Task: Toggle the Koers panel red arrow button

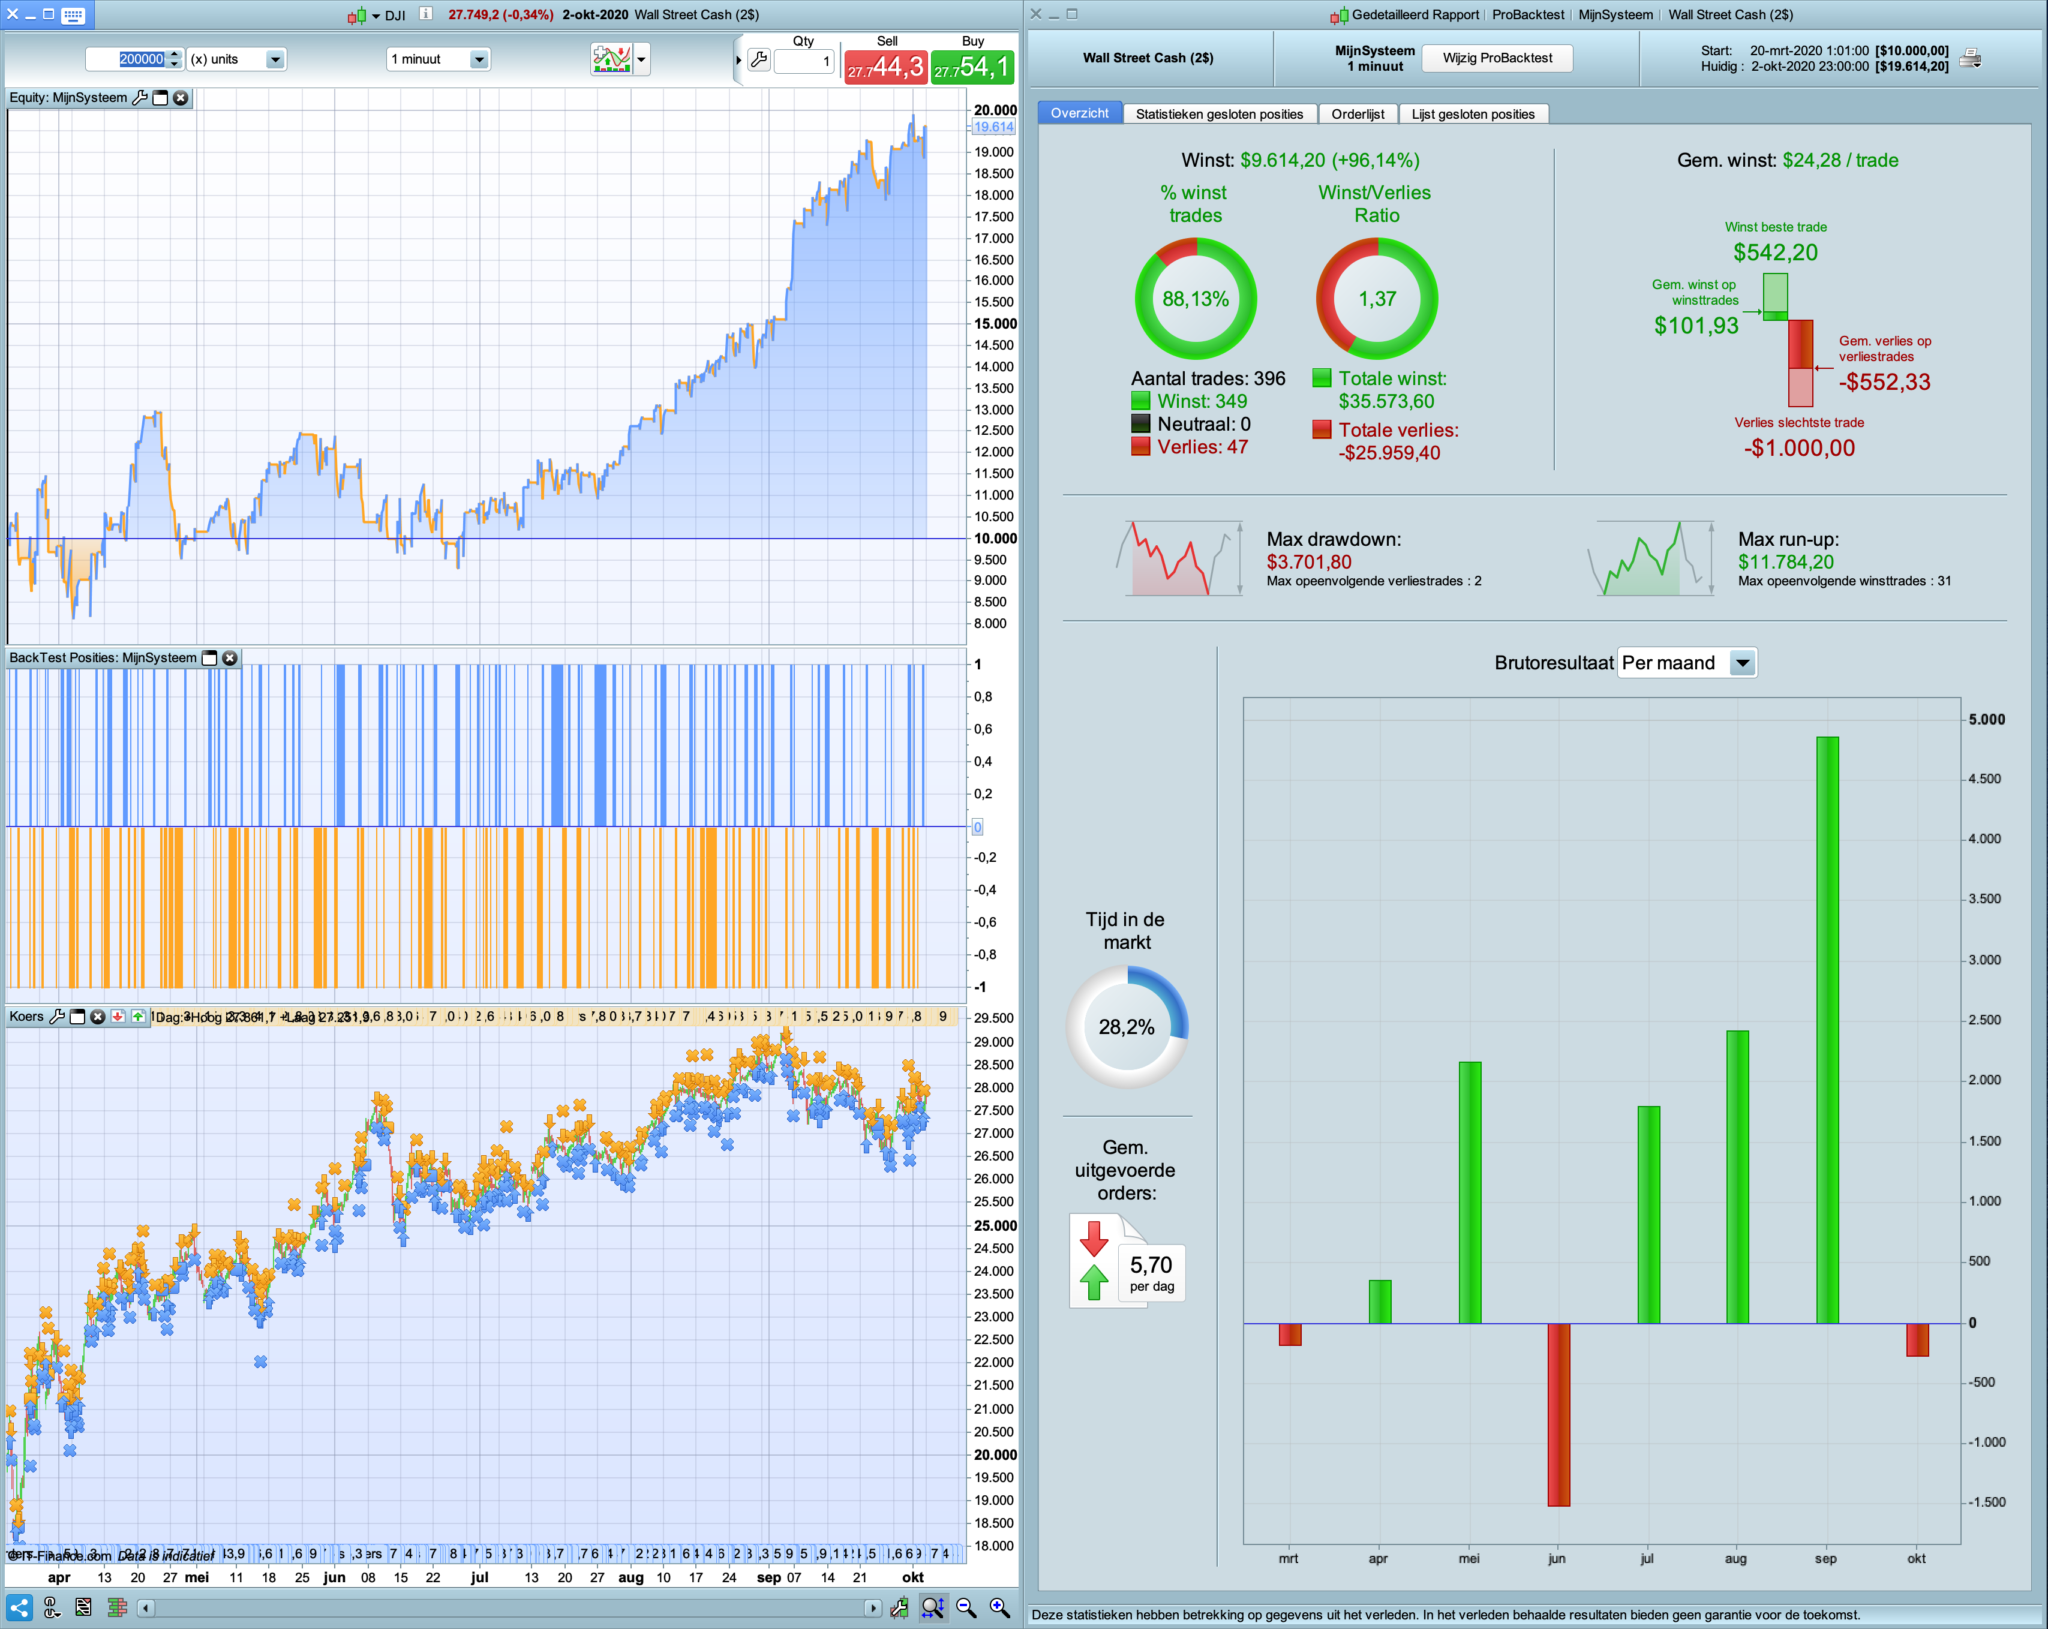Action: tap(118, 1017)
